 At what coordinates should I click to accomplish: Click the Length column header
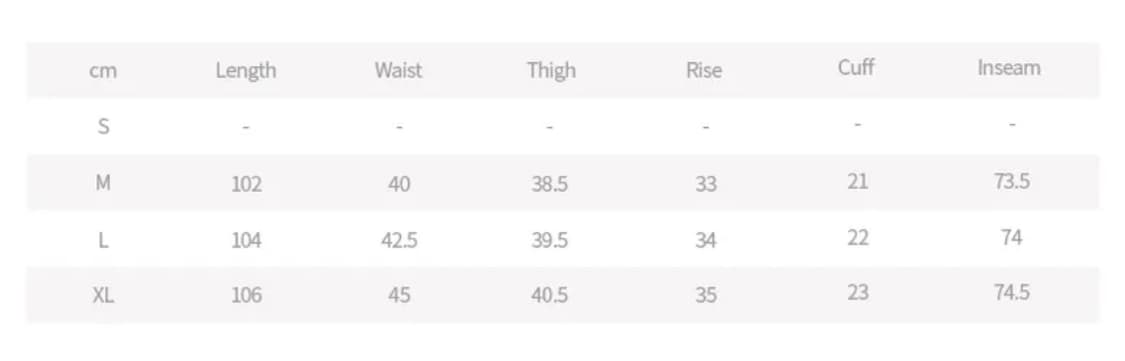tap(246, 70)
